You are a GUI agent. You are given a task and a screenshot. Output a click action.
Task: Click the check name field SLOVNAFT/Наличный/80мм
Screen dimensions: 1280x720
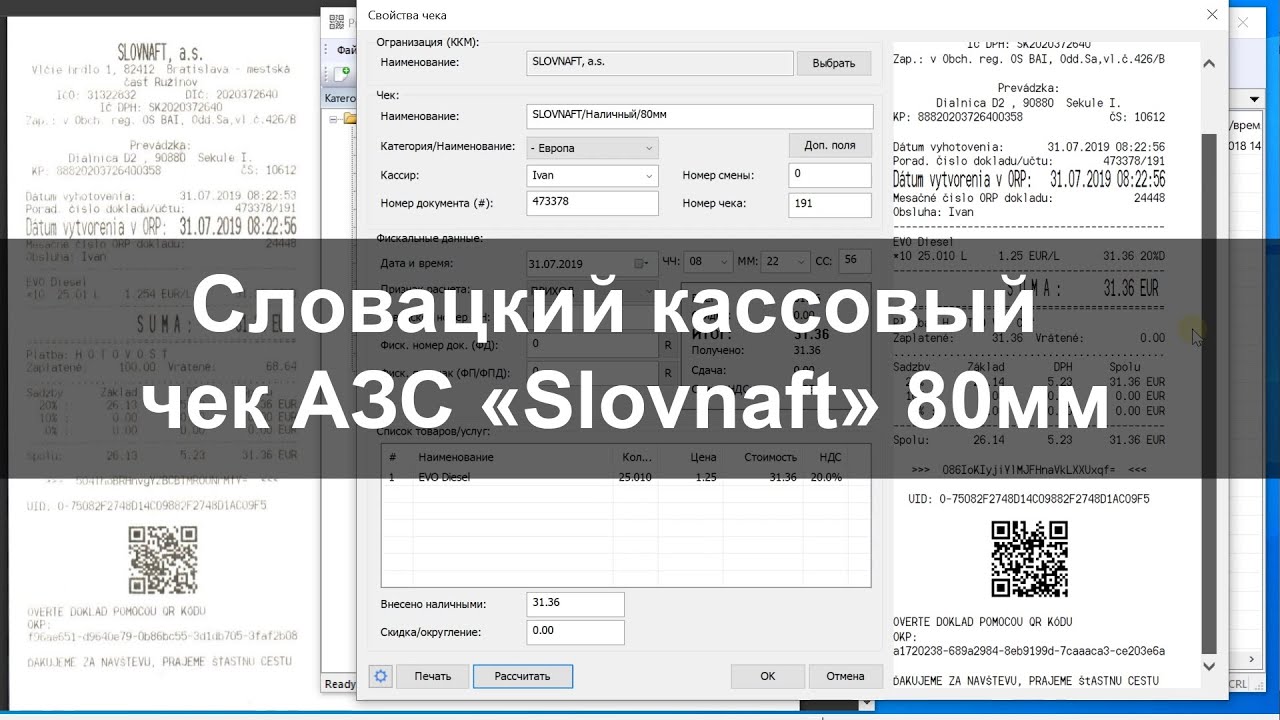(x=699, y=115)
